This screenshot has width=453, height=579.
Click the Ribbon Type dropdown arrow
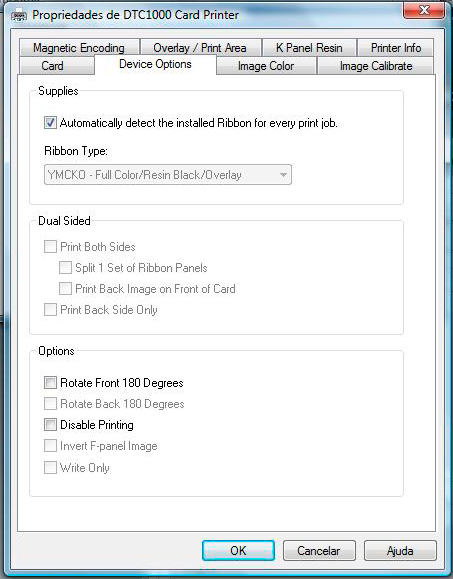(283, 175)
